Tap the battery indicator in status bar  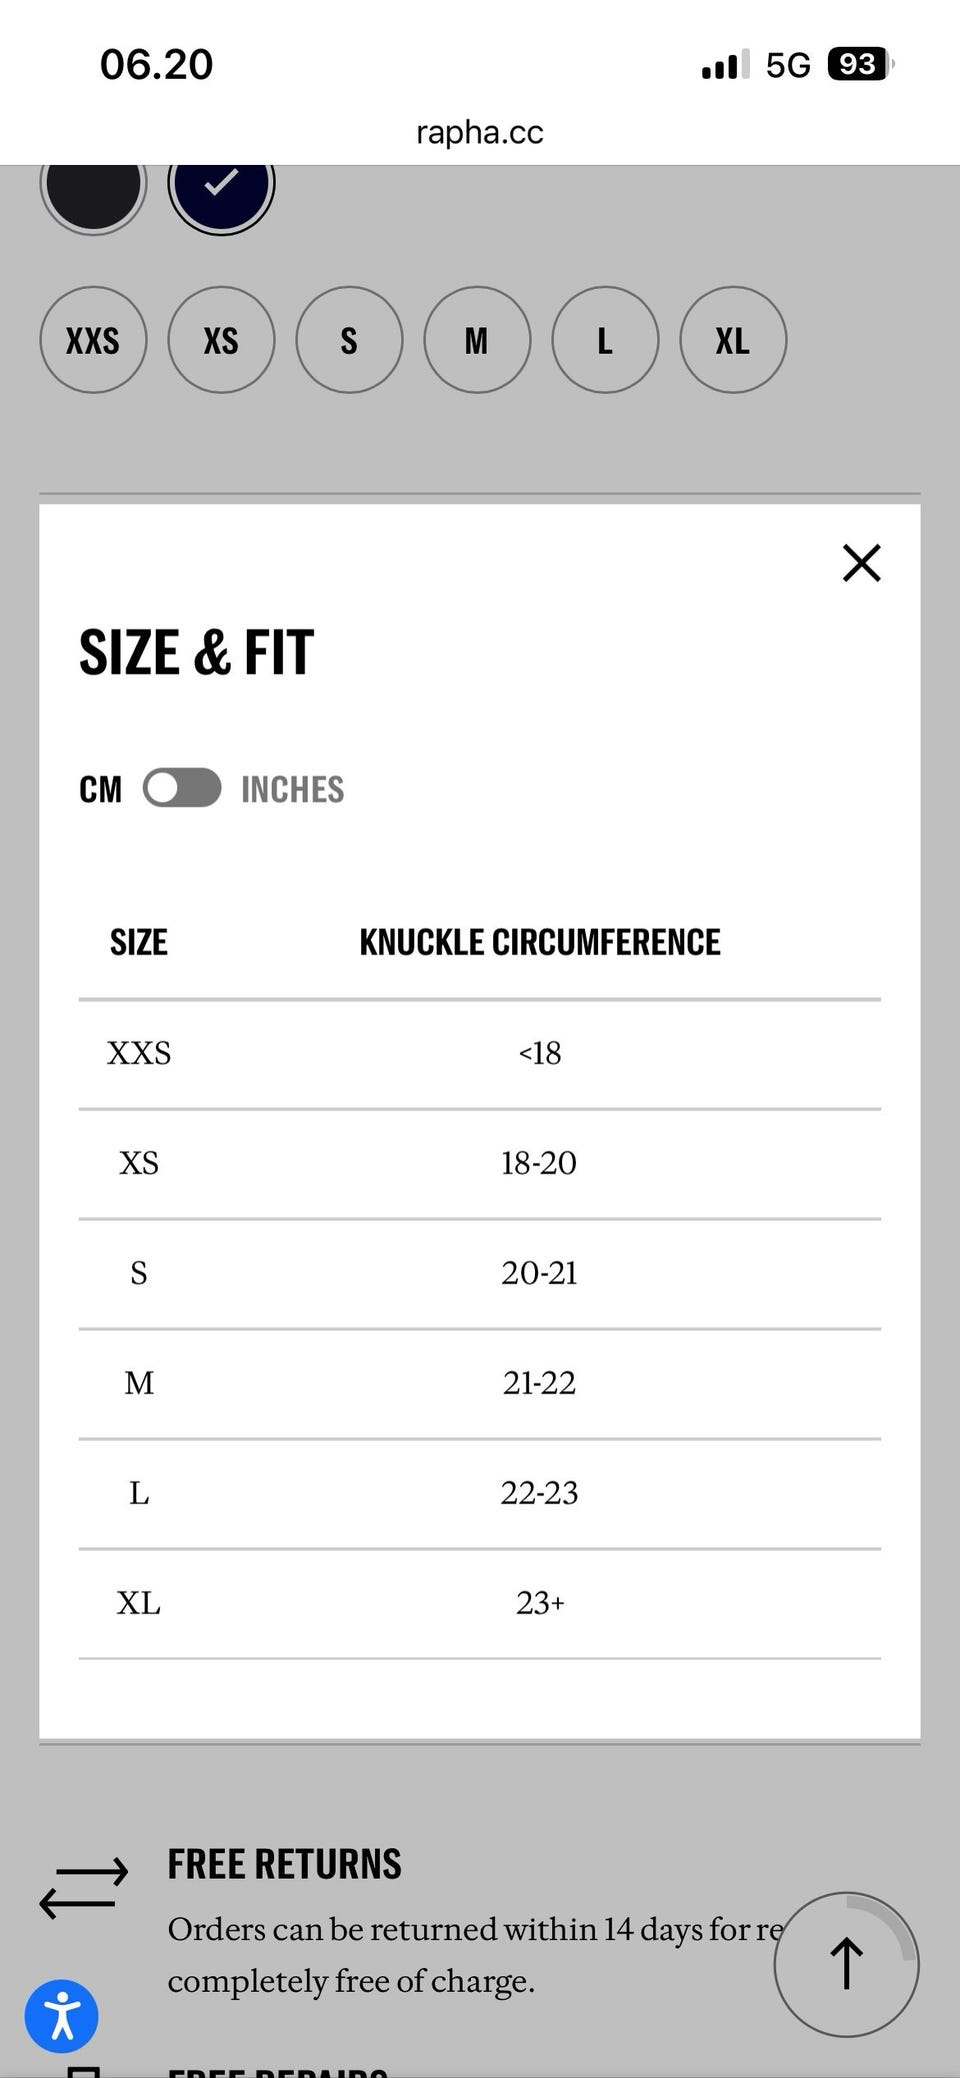coord(859,65)
